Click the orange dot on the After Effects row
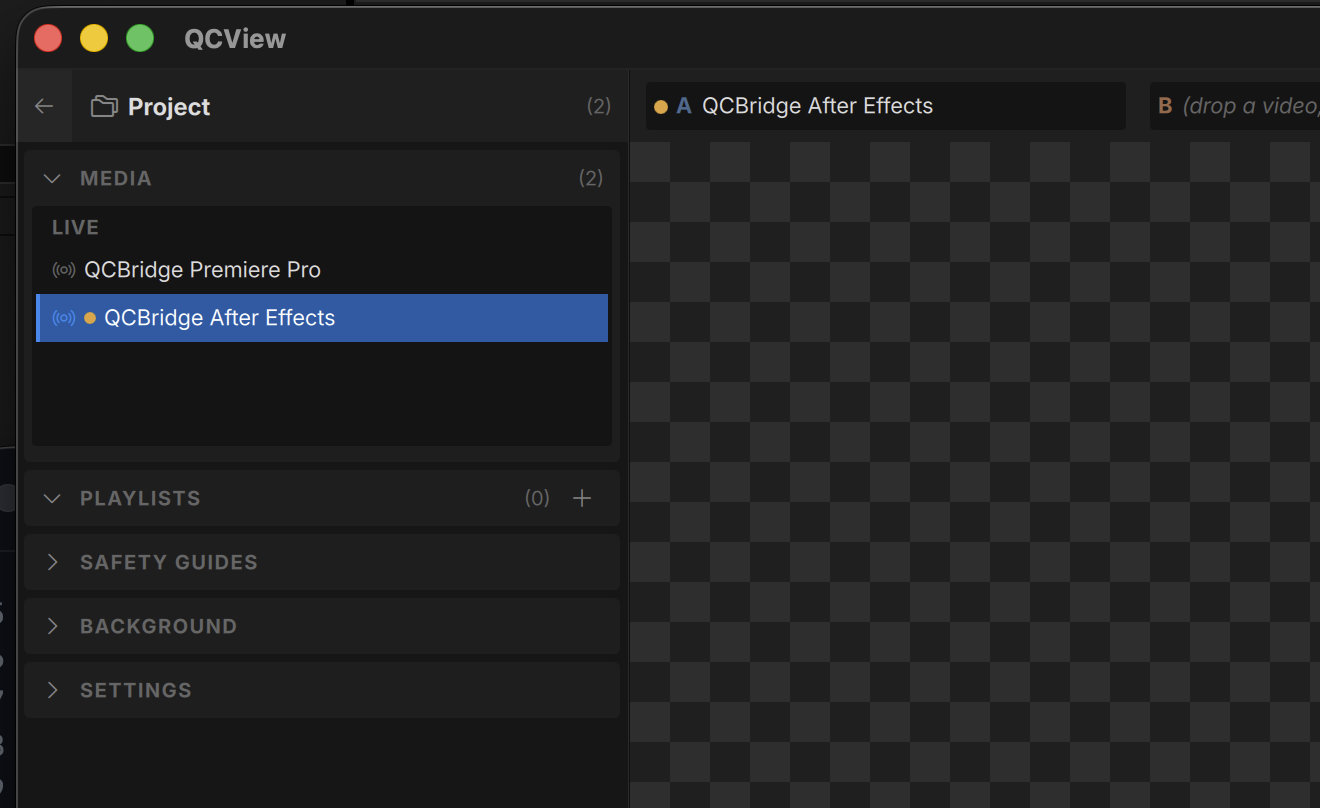 pos(90,318)
